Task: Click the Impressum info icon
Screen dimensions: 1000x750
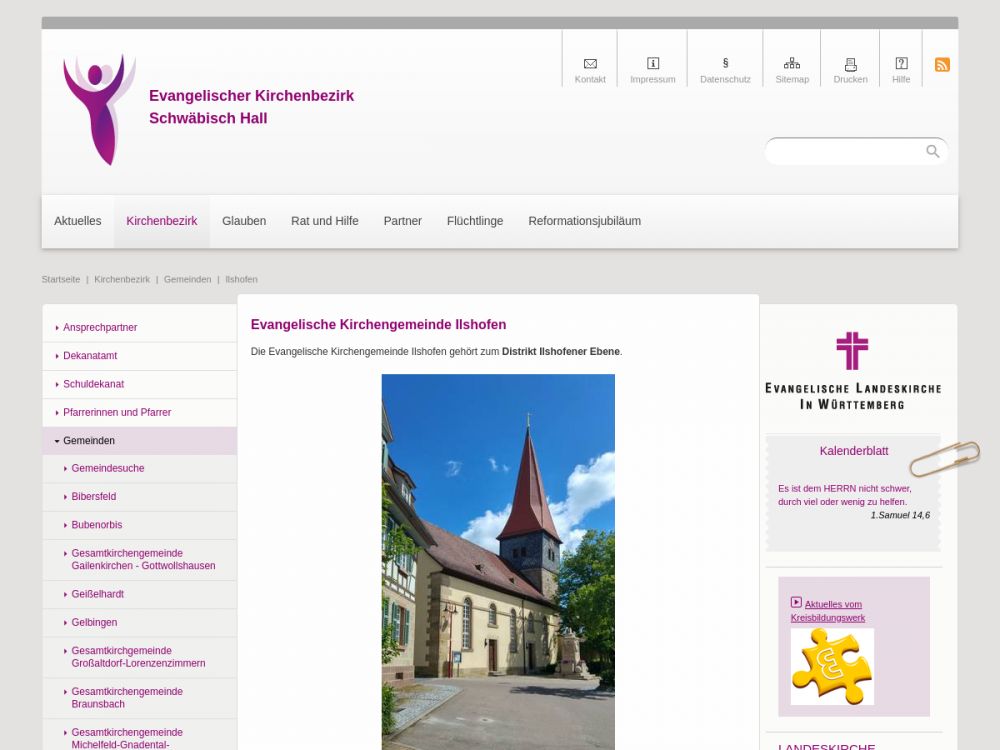Action: coord(653,64)
